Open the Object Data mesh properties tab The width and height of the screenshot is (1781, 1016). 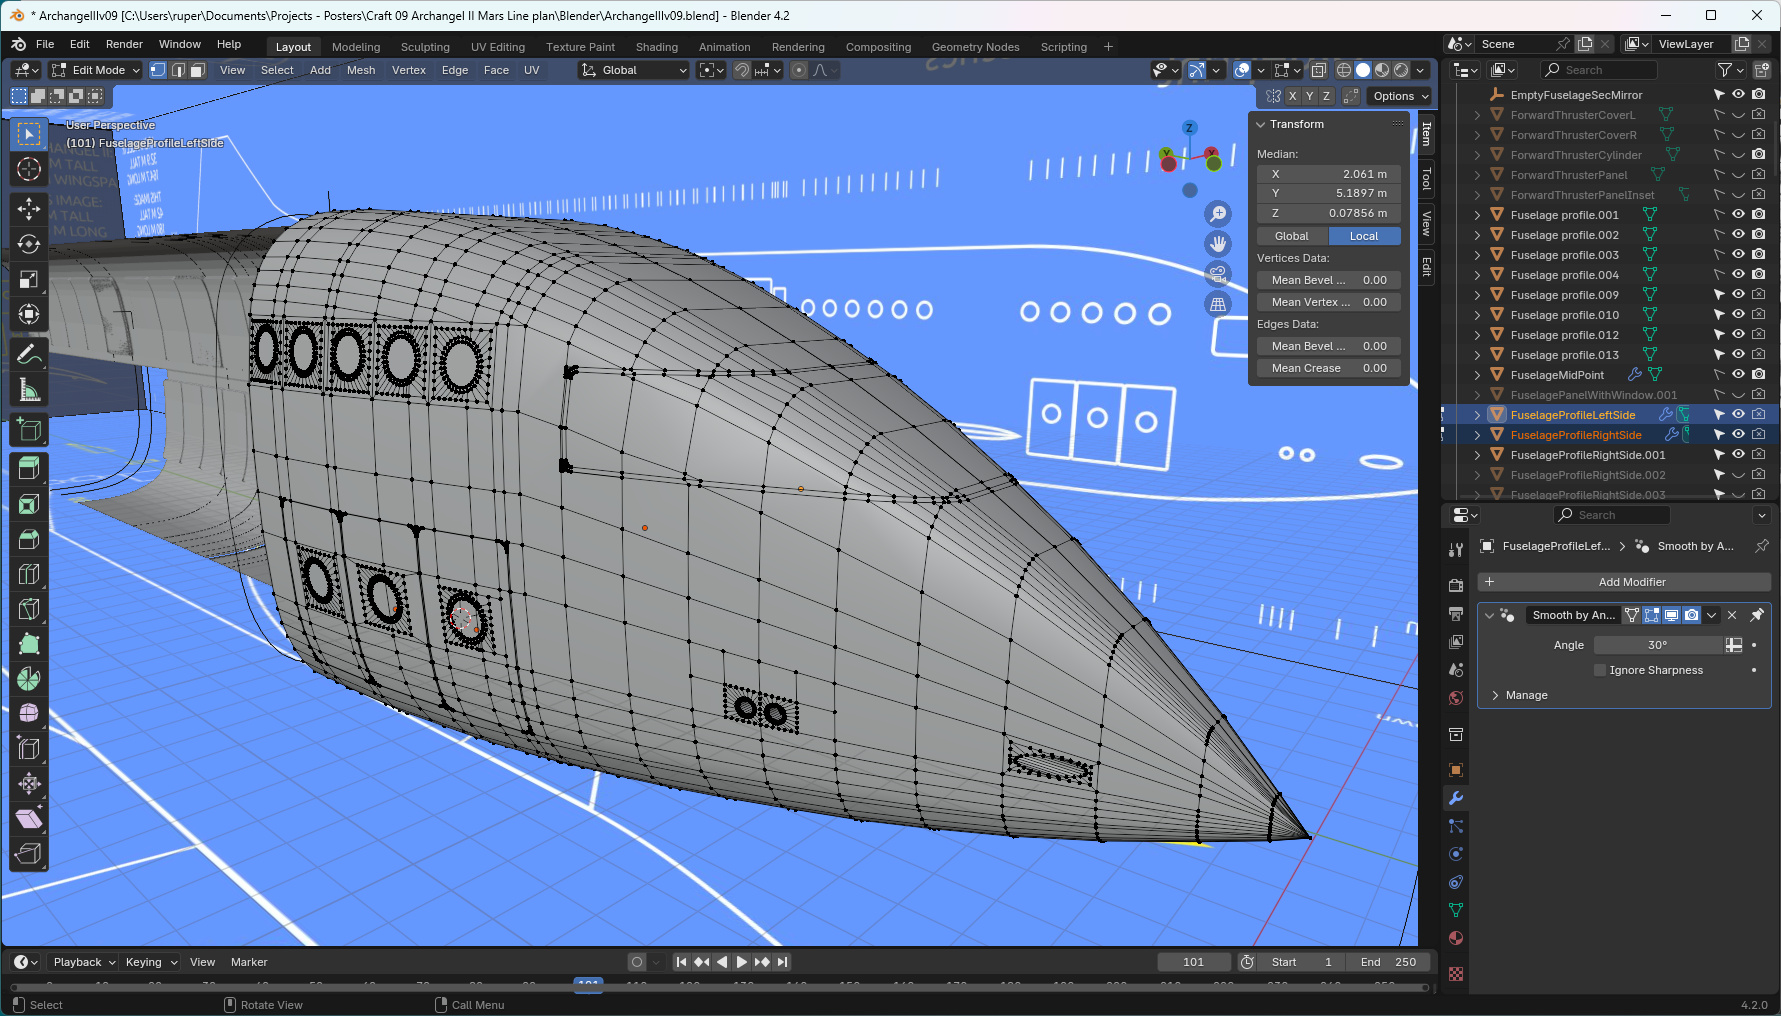coord(1456,910)
